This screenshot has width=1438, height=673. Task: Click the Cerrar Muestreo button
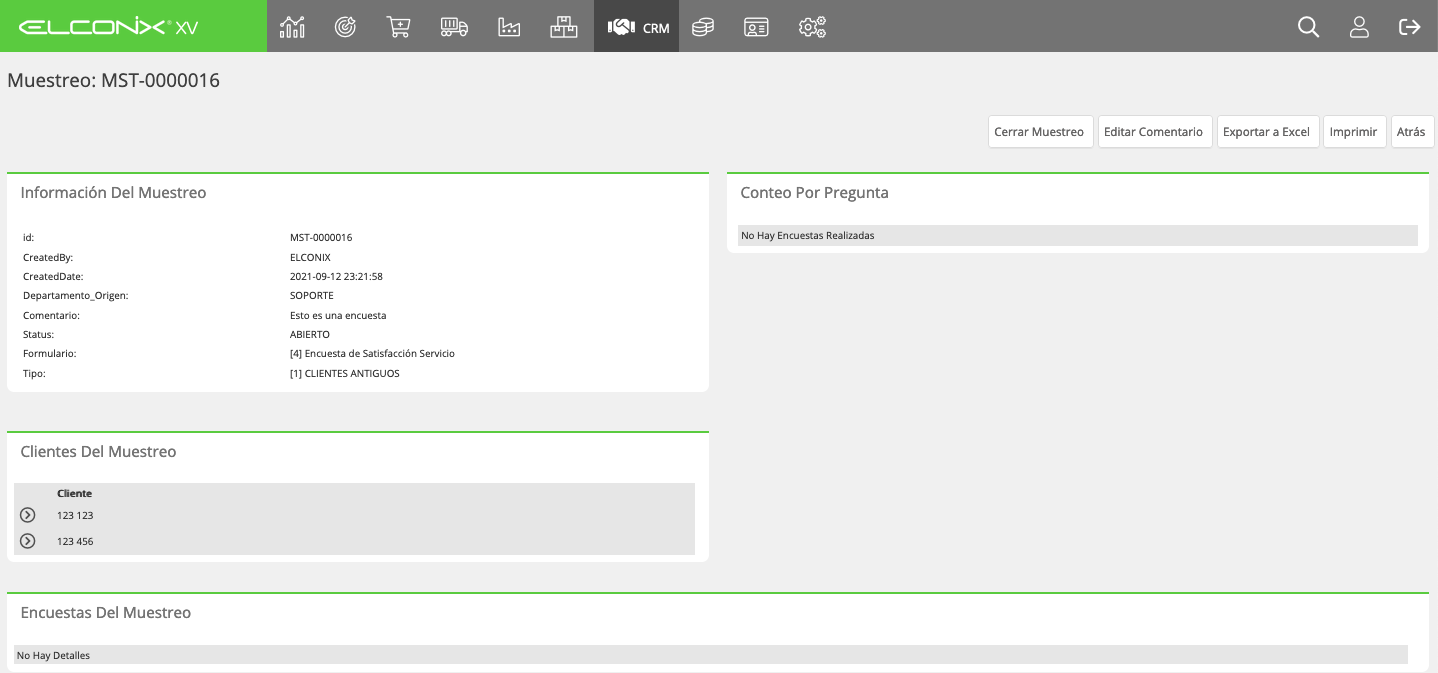pyautogui.click(x=1040, y=132)
